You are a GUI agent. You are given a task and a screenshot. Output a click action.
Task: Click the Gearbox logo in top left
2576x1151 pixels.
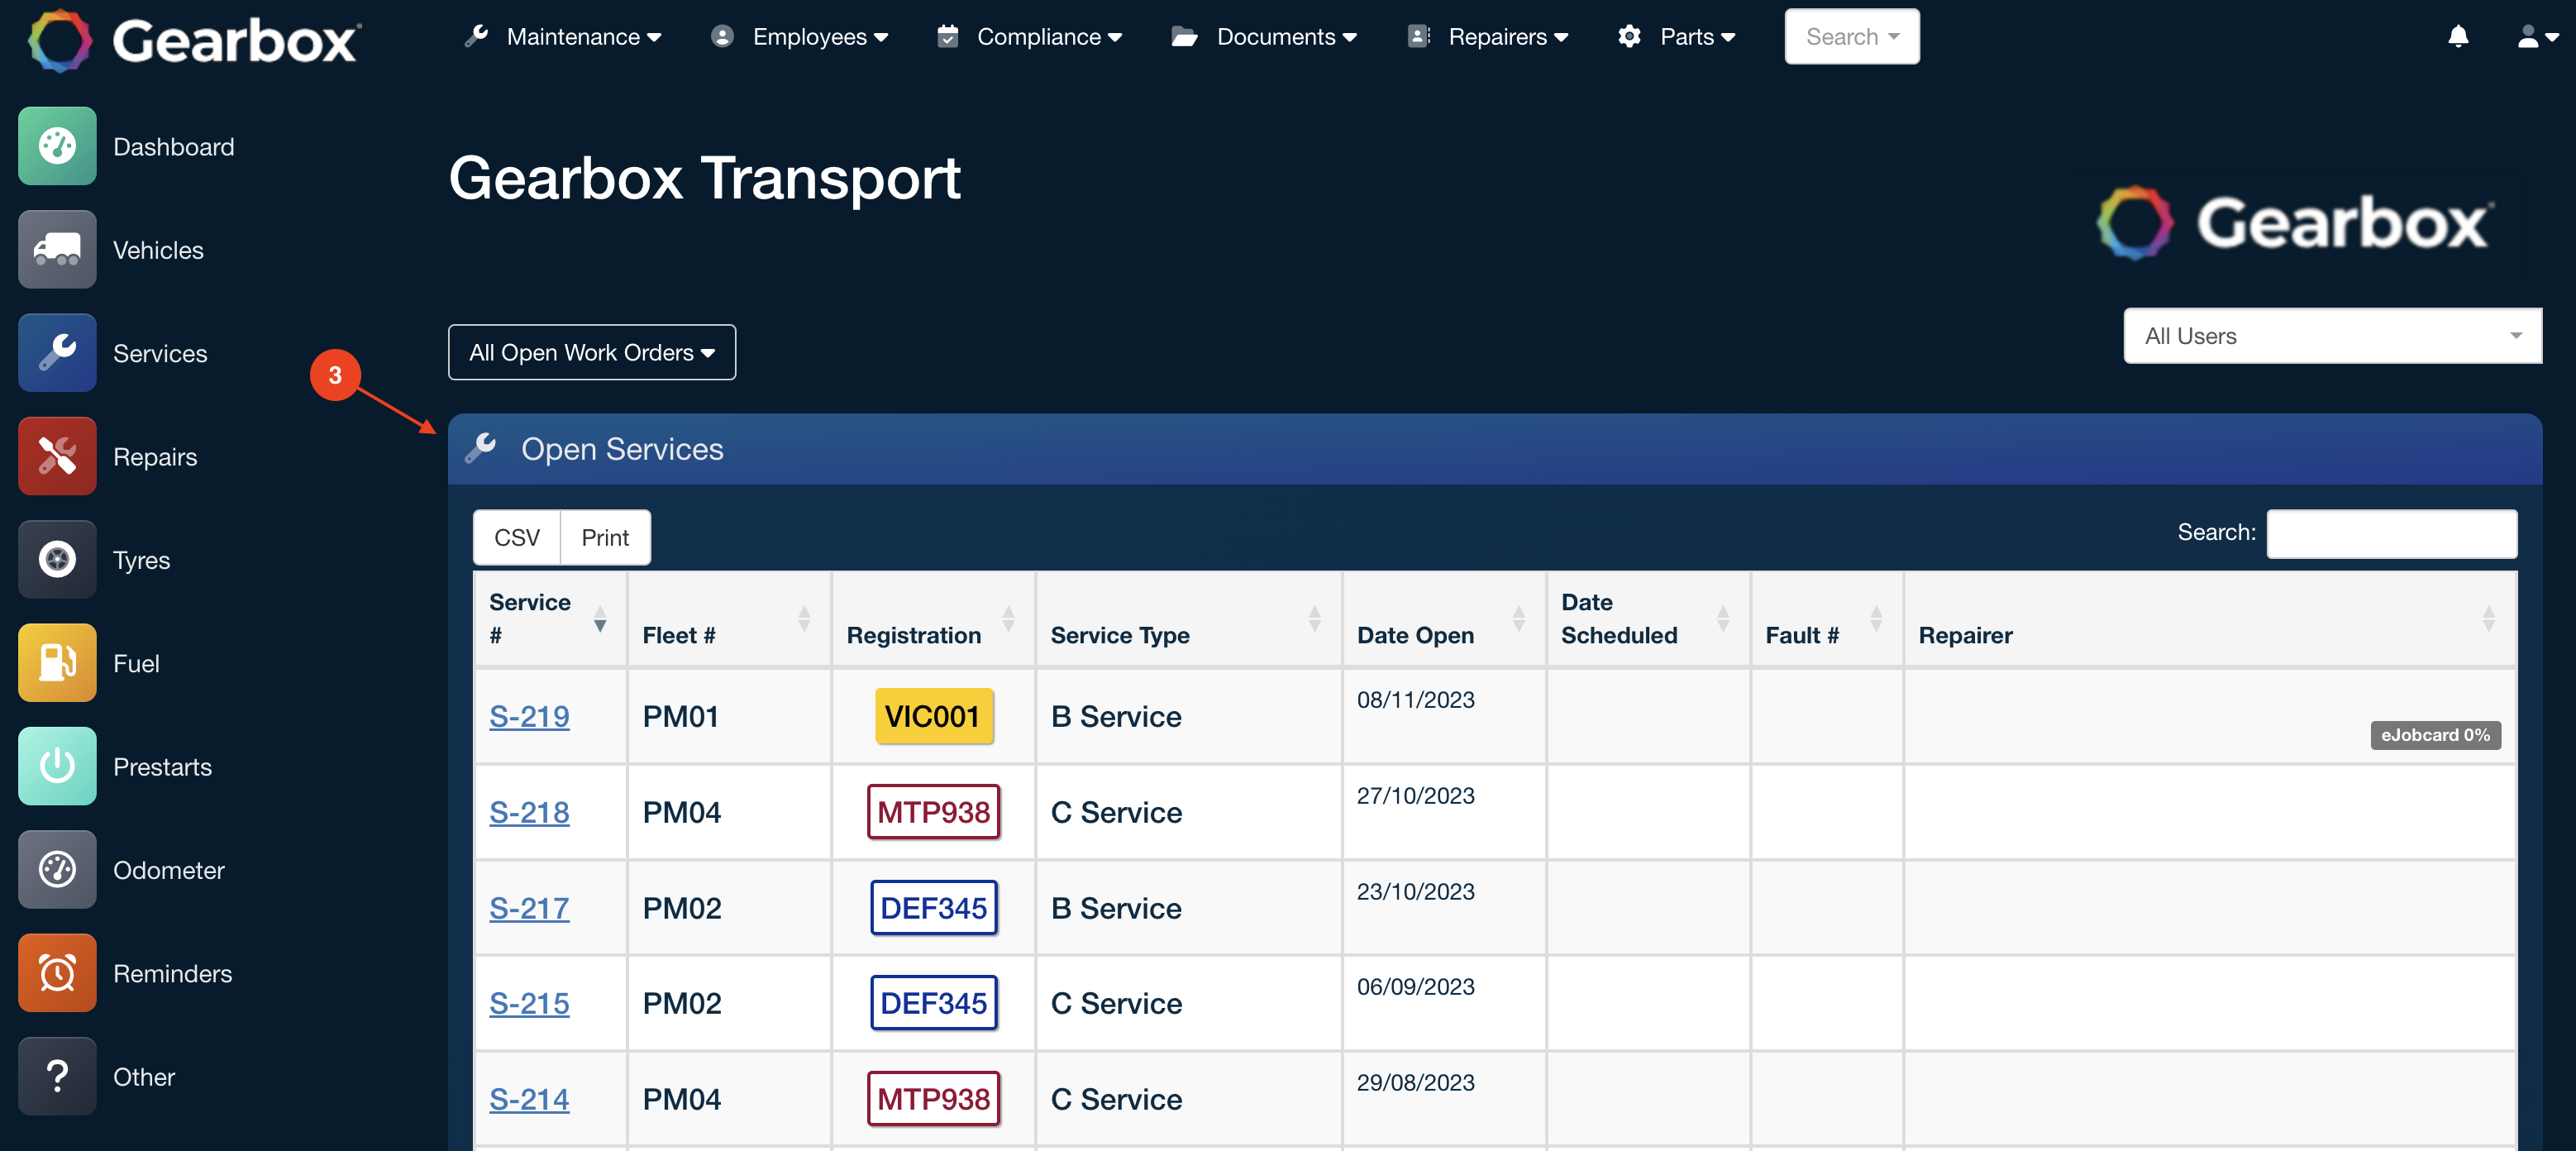pos(194,40)
